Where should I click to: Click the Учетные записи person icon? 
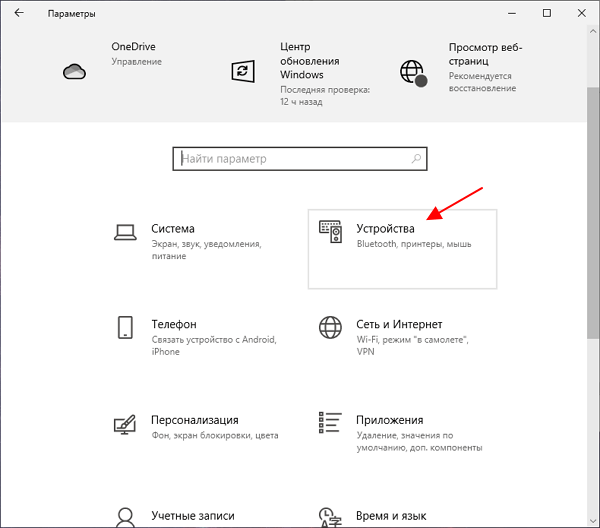(126, 517)
